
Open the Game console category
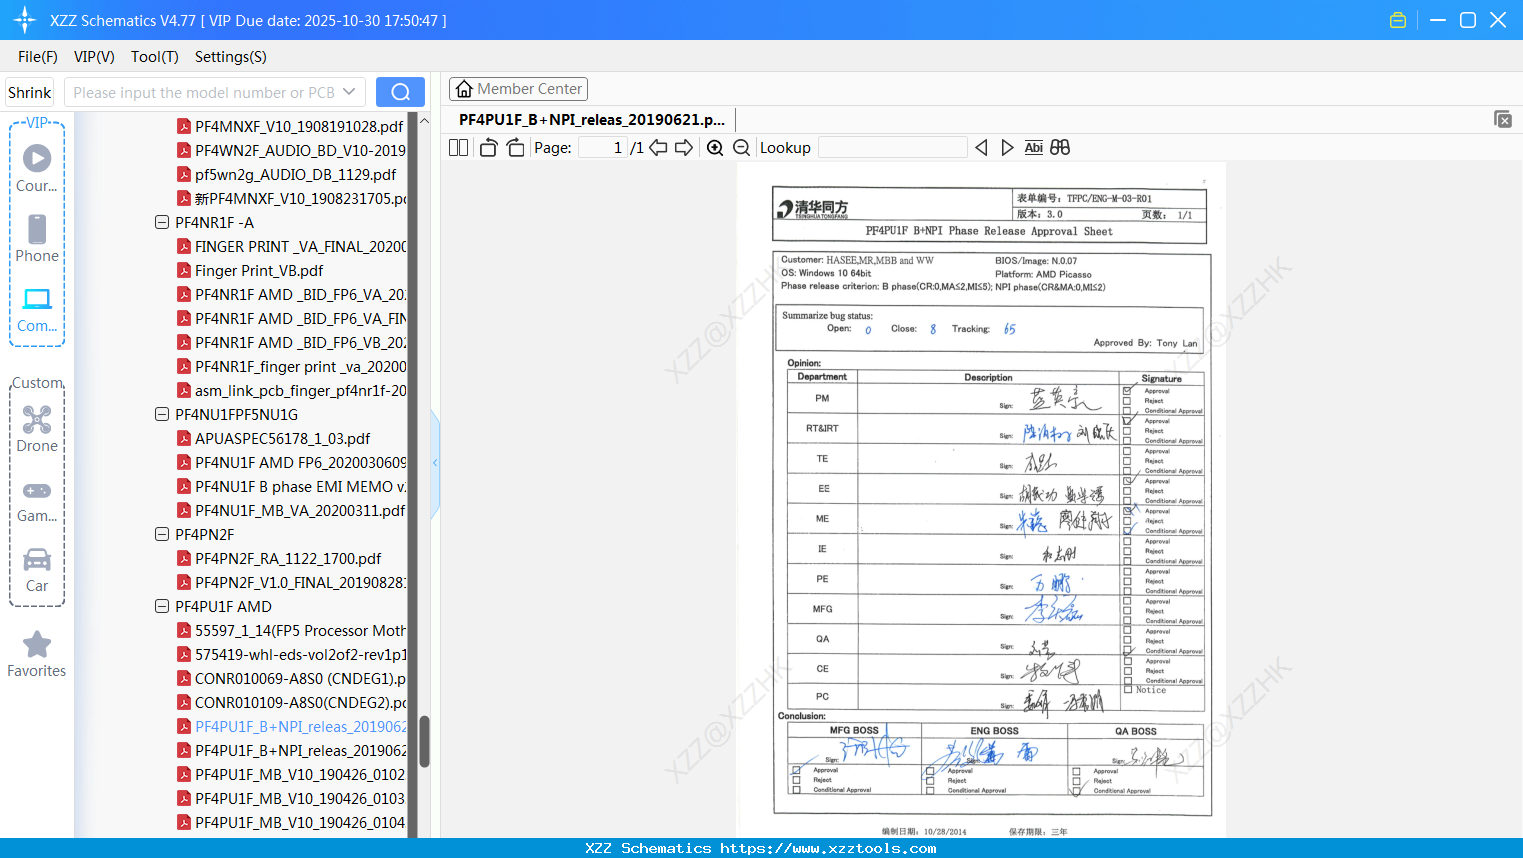coord(37,500)
